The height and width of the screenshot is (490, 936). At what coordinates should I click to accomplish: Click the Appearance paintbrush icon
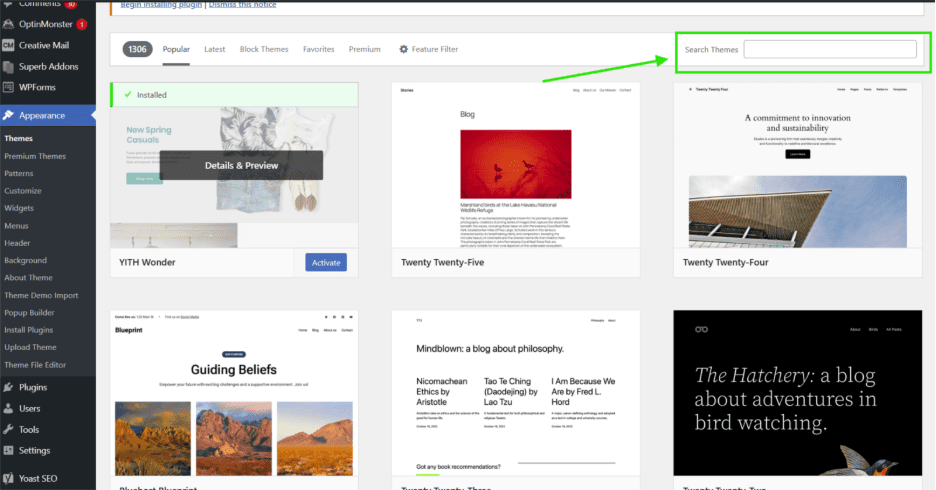tap(8, 115)
